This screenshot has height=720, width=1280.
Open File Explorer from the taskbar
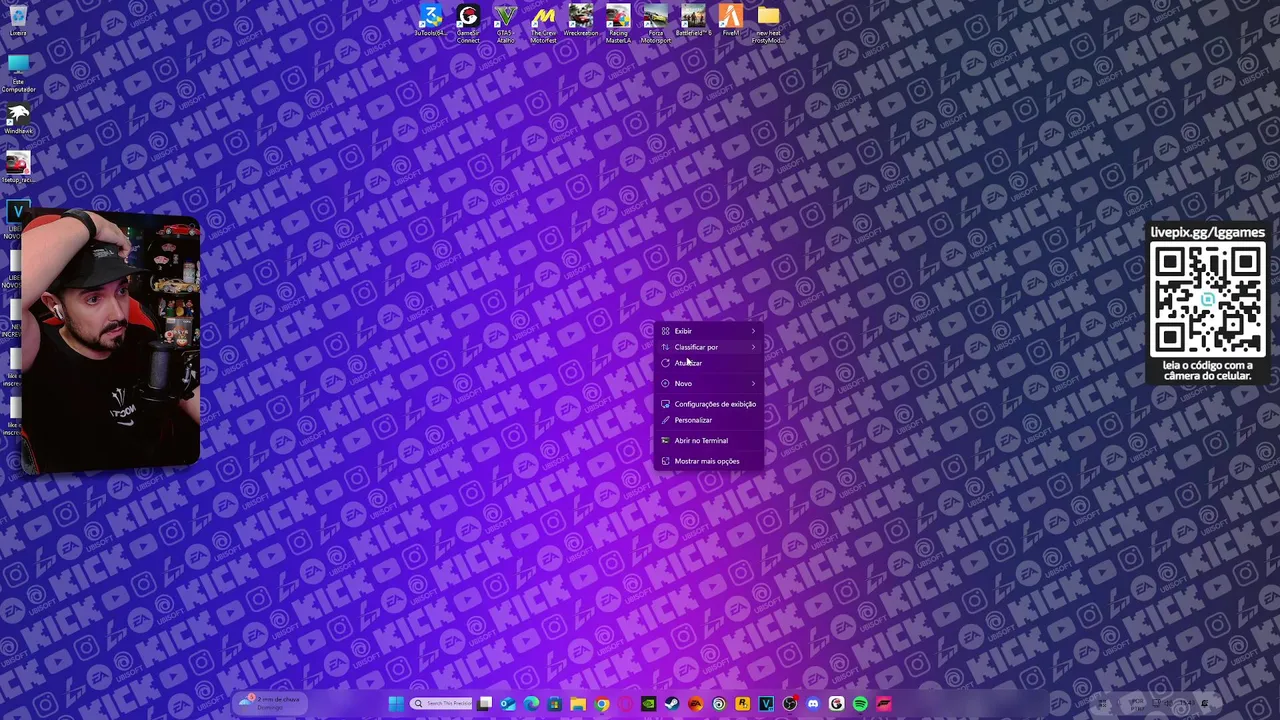click(578, 704)
